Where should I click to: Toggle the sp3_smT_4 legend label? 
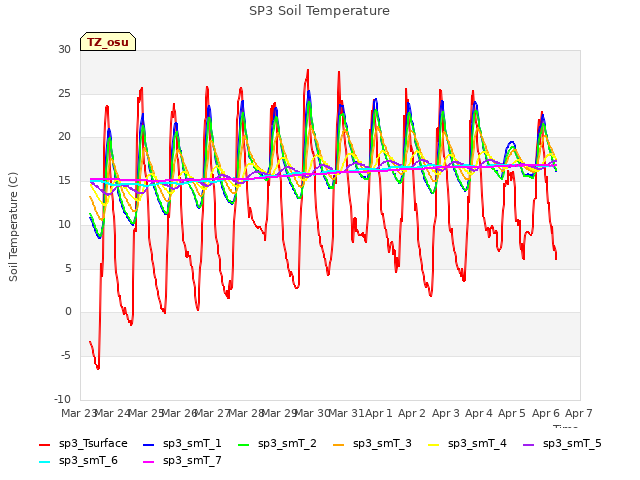477,443
